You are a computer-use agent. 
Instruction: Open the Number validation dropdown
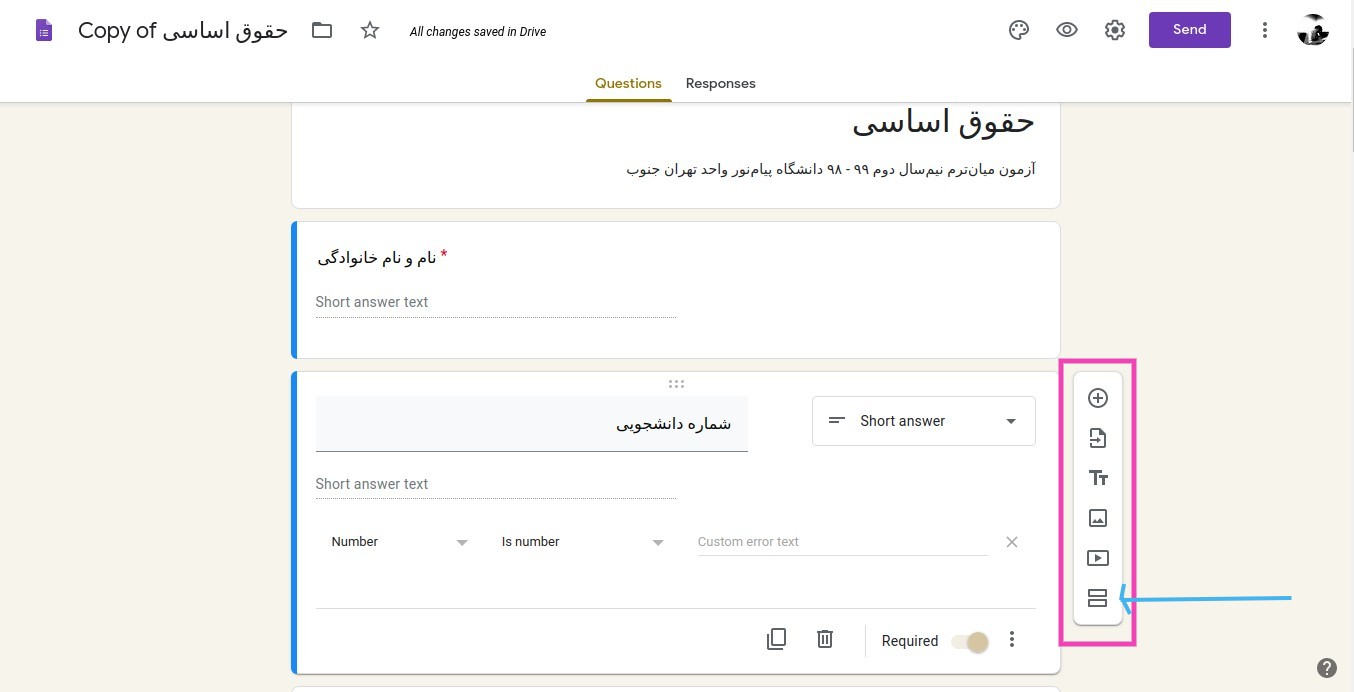pos(399,542)
